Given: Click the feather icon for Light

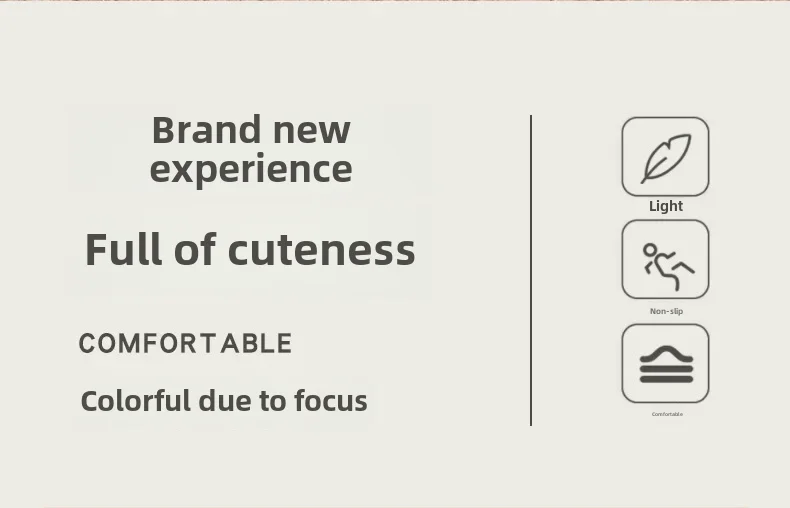Looking at the screenshot, I should tap(665, 157).
